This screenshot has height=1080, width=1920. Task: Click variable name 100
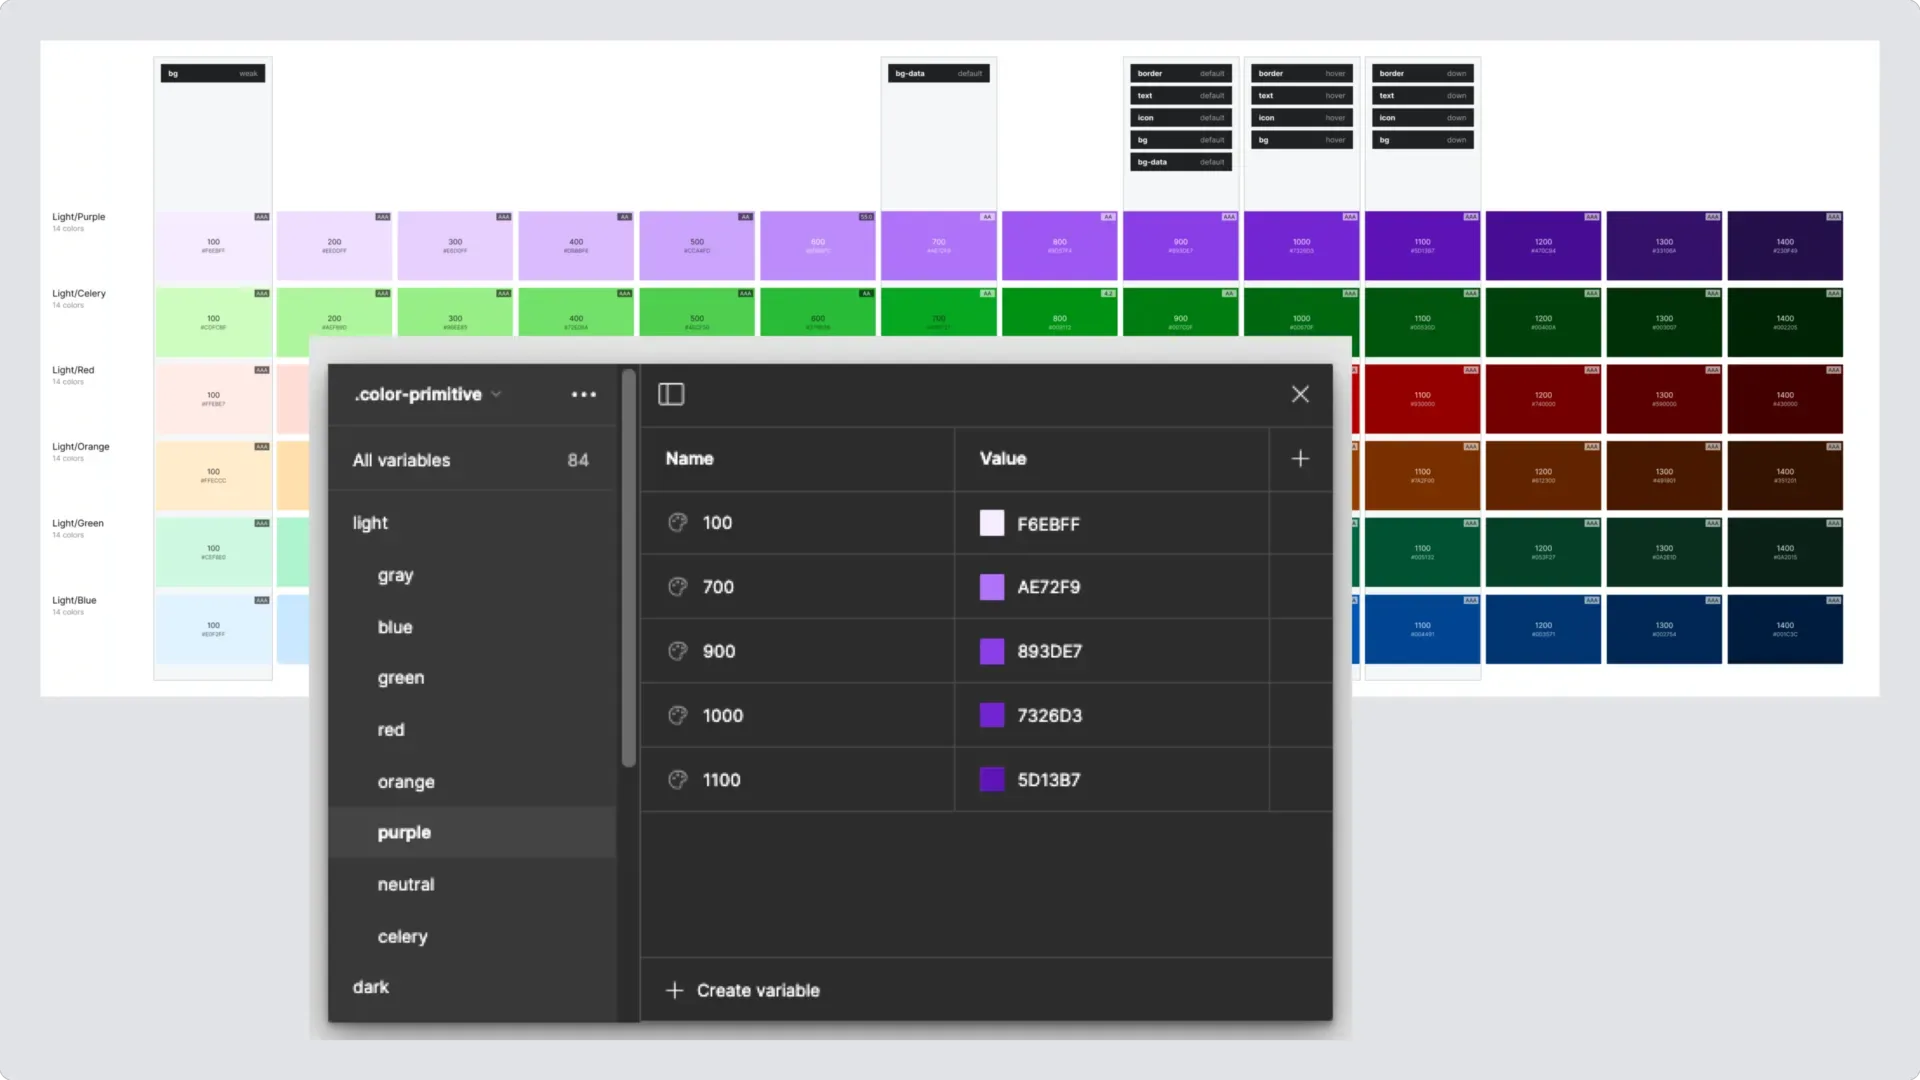coord(717,523)
